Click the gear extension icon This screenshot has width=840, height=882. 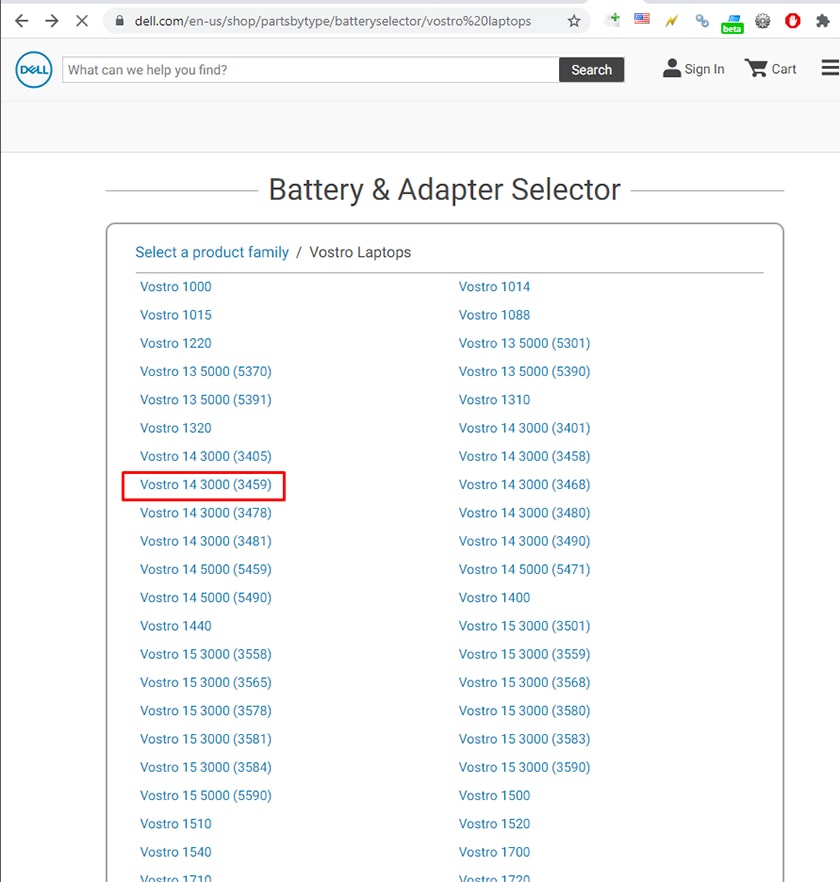pyautogui.click(x=762, y=19)
